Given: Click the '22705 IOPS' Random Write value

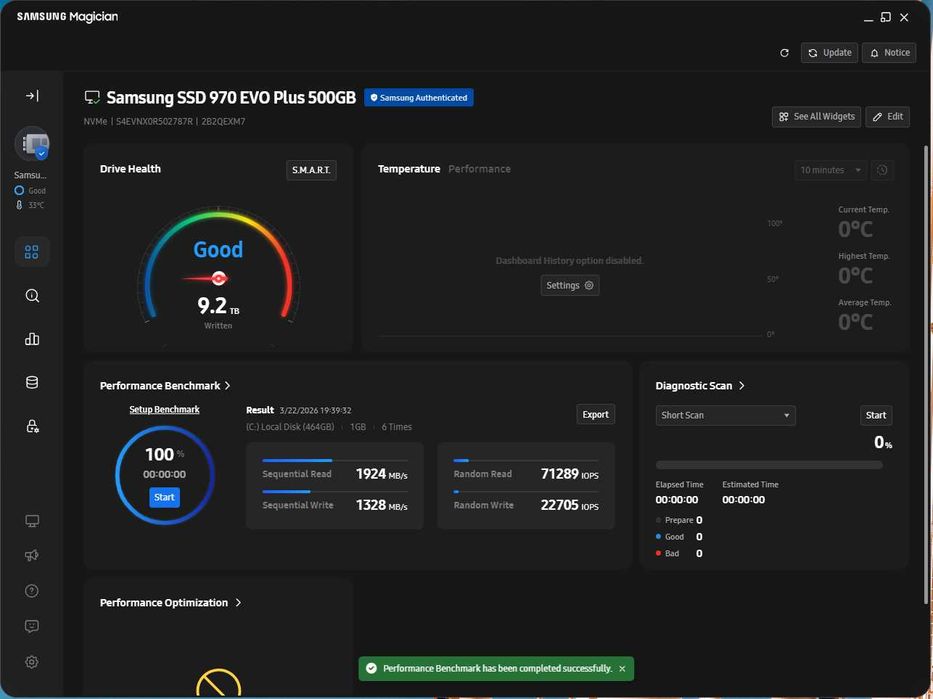Looking at the screenshot, I should tap(569, 505).
